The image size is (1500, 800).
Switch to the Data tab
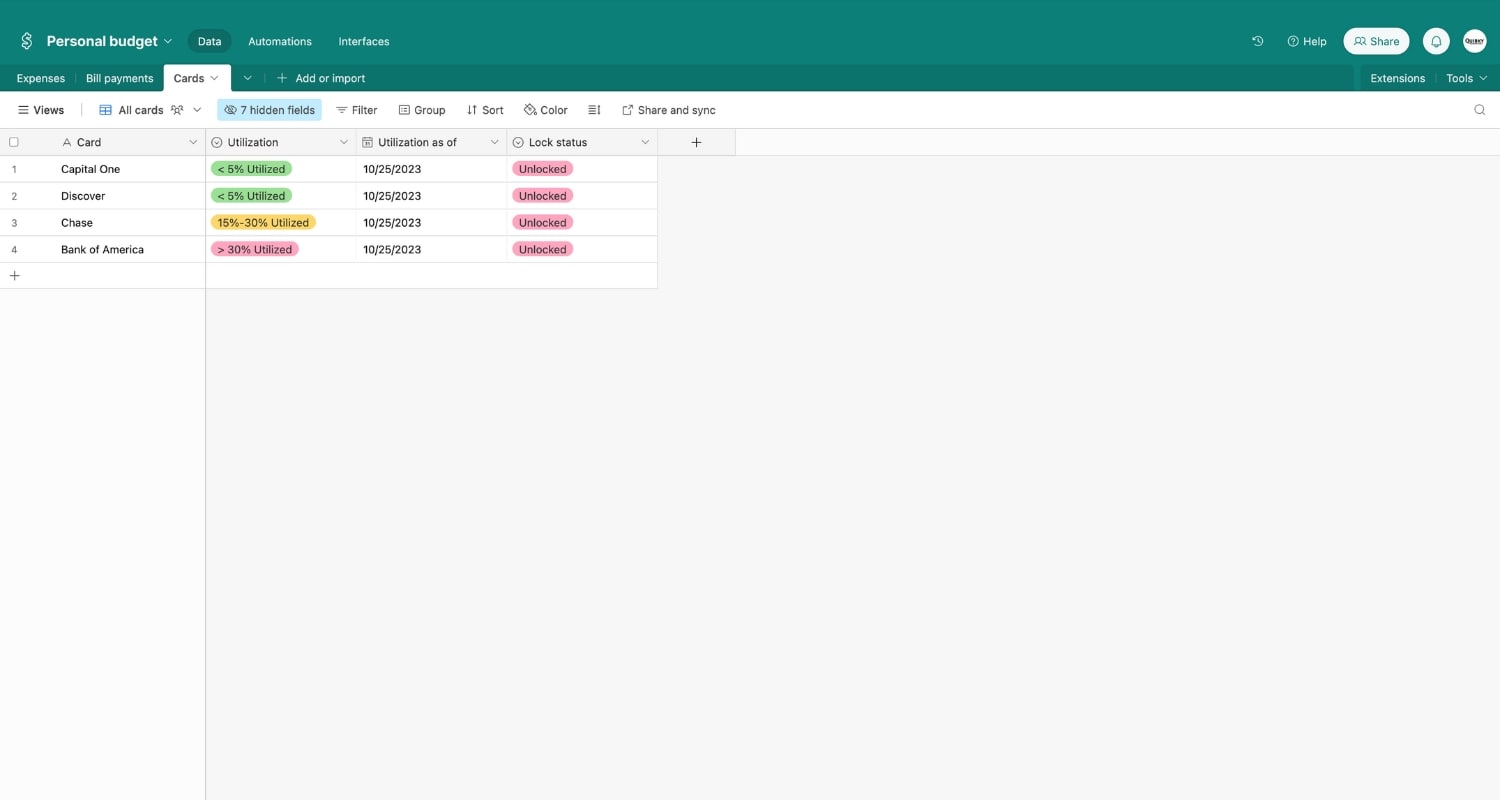click(x=209, y=41)
